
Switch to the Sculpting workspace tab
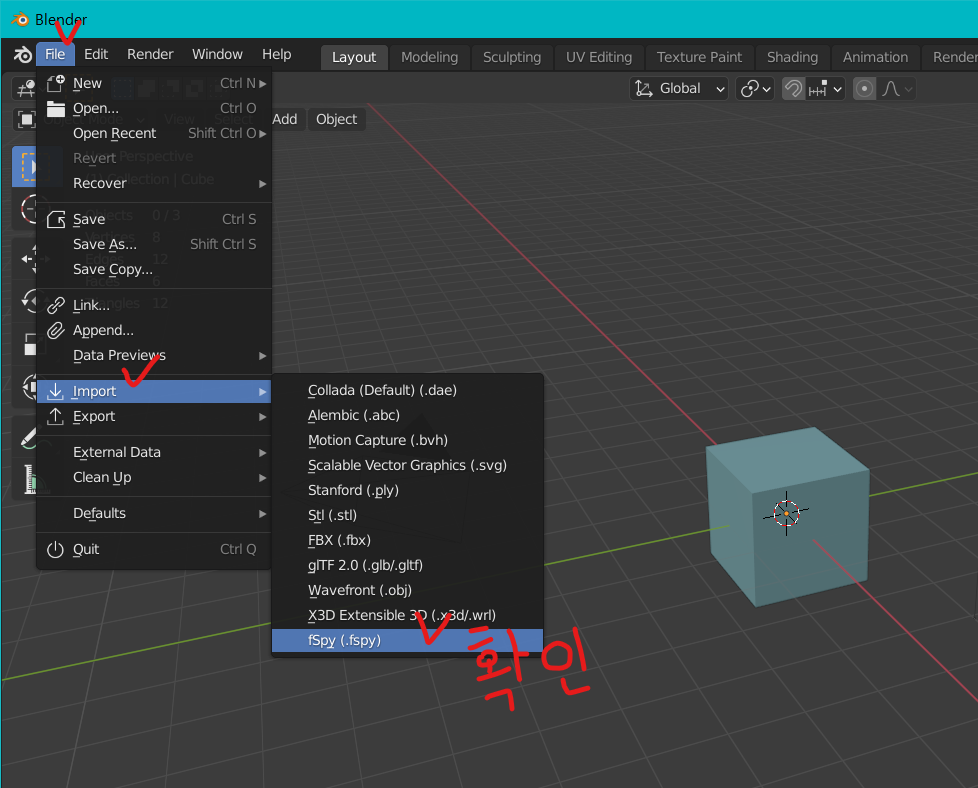click(x=512, y=57)
